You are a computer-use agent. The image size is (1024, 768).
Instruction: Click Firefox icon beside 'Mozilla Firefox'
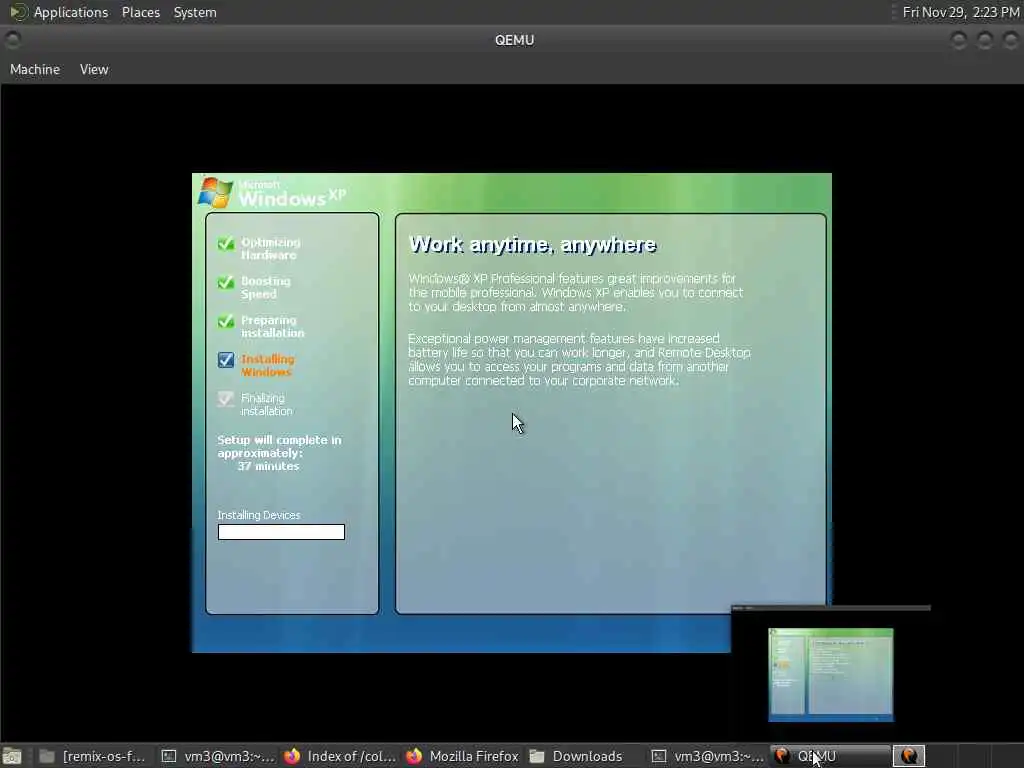coord(414,756)
